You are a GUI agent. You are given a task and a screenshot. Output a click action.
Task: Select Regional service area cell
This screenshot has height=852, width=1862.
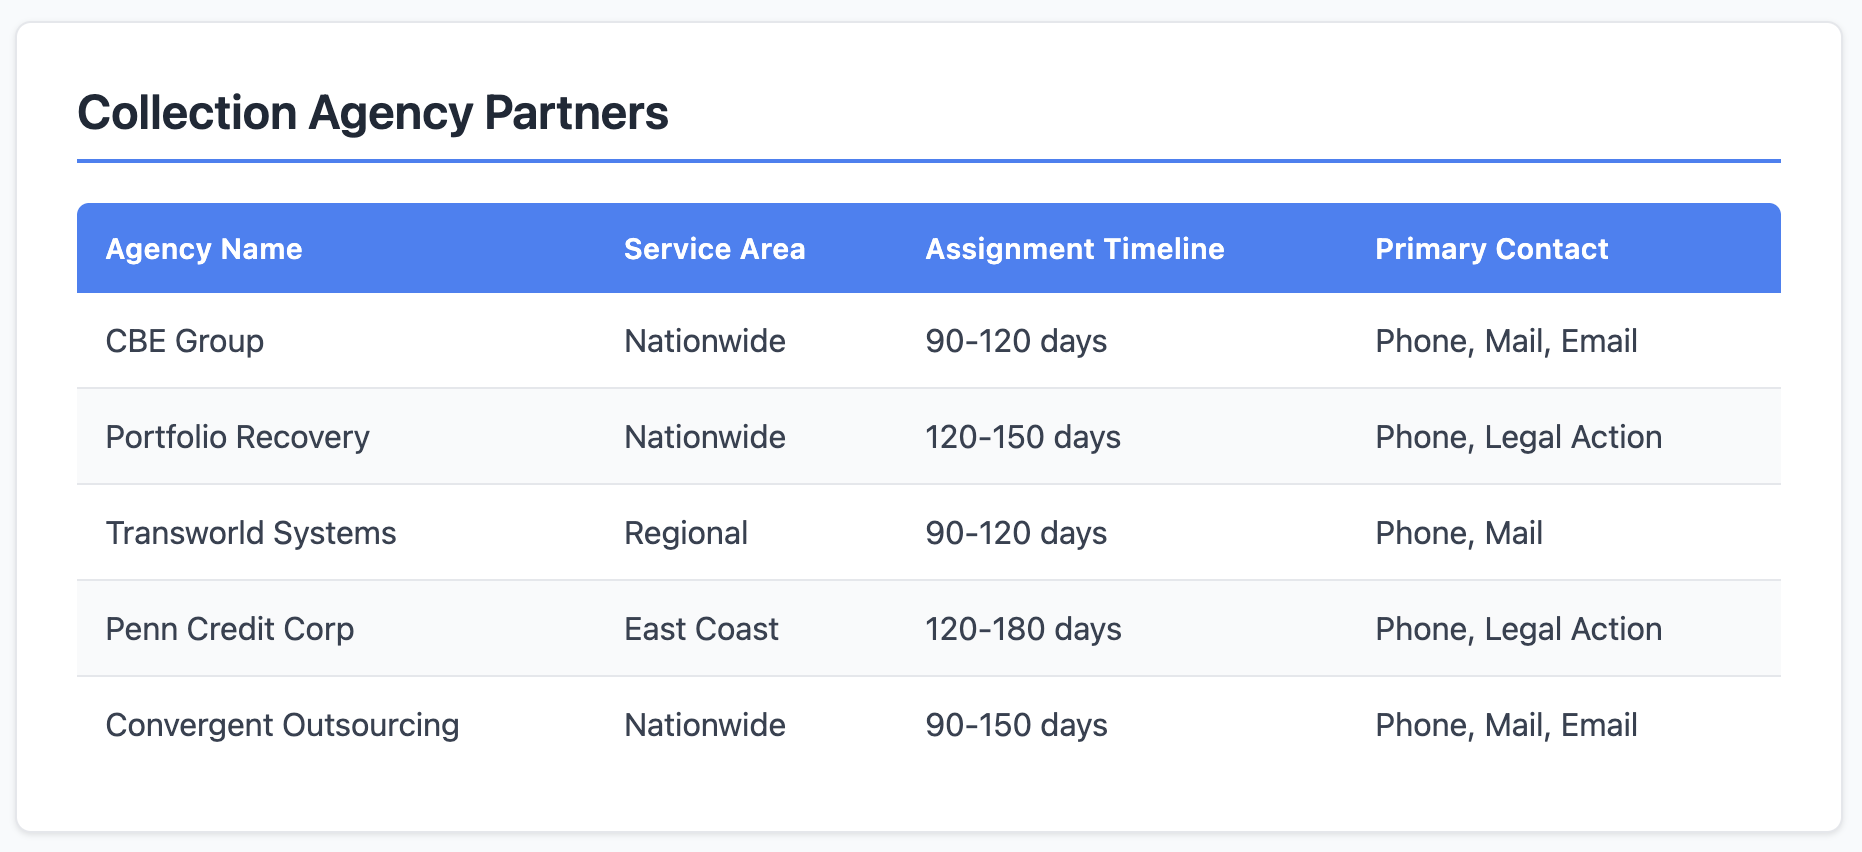pos(686,533)
